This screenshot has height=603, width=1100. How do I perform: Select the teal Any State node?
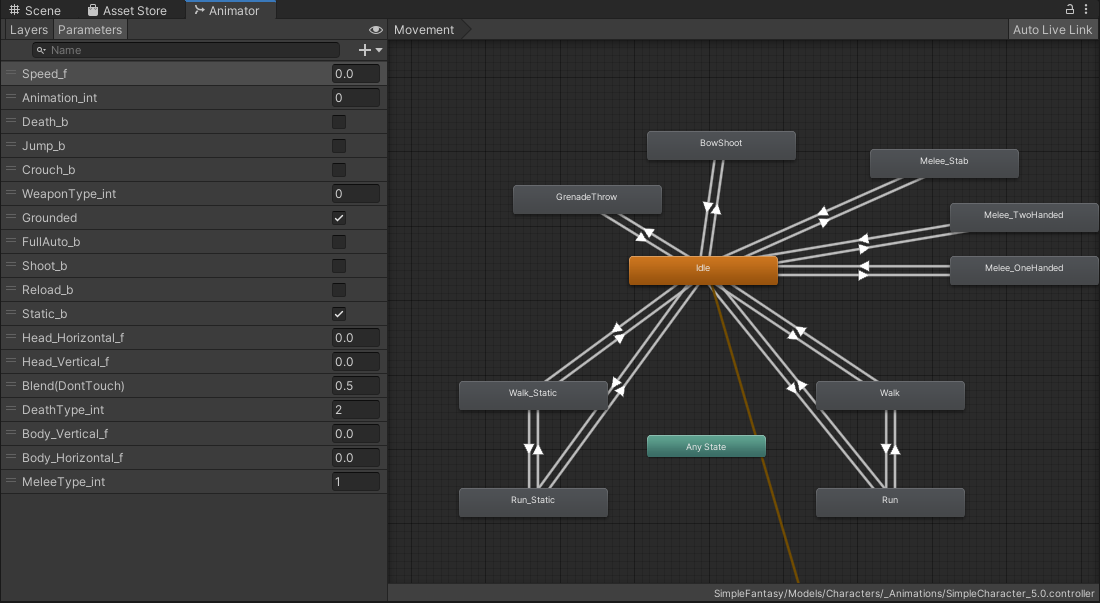coord(706,447)
